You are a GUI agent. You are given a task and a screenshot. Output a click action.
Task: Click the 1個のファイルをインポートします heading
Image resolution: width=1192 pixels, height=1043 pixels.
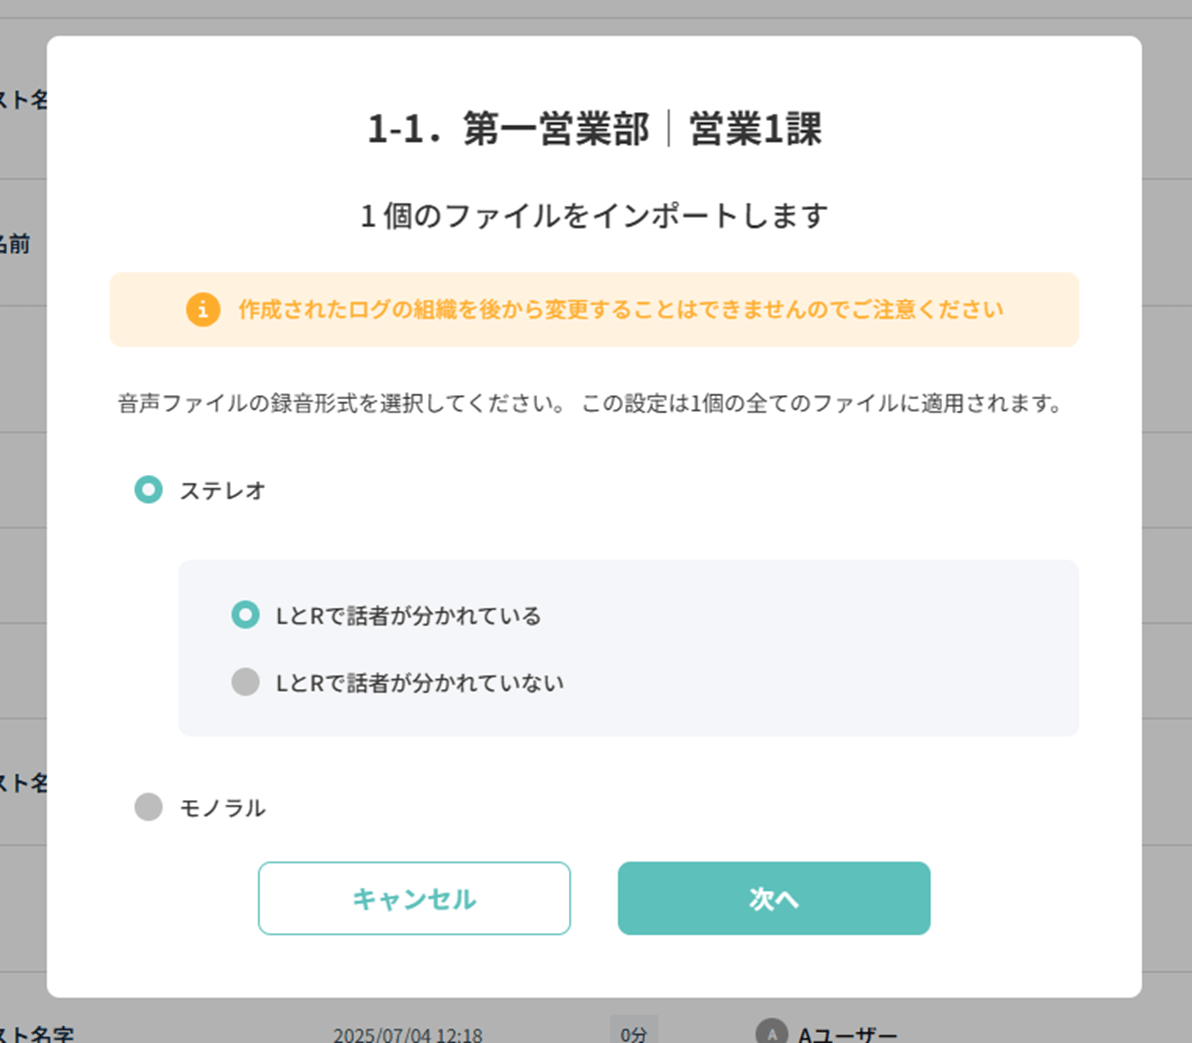(x=594, y=216)
